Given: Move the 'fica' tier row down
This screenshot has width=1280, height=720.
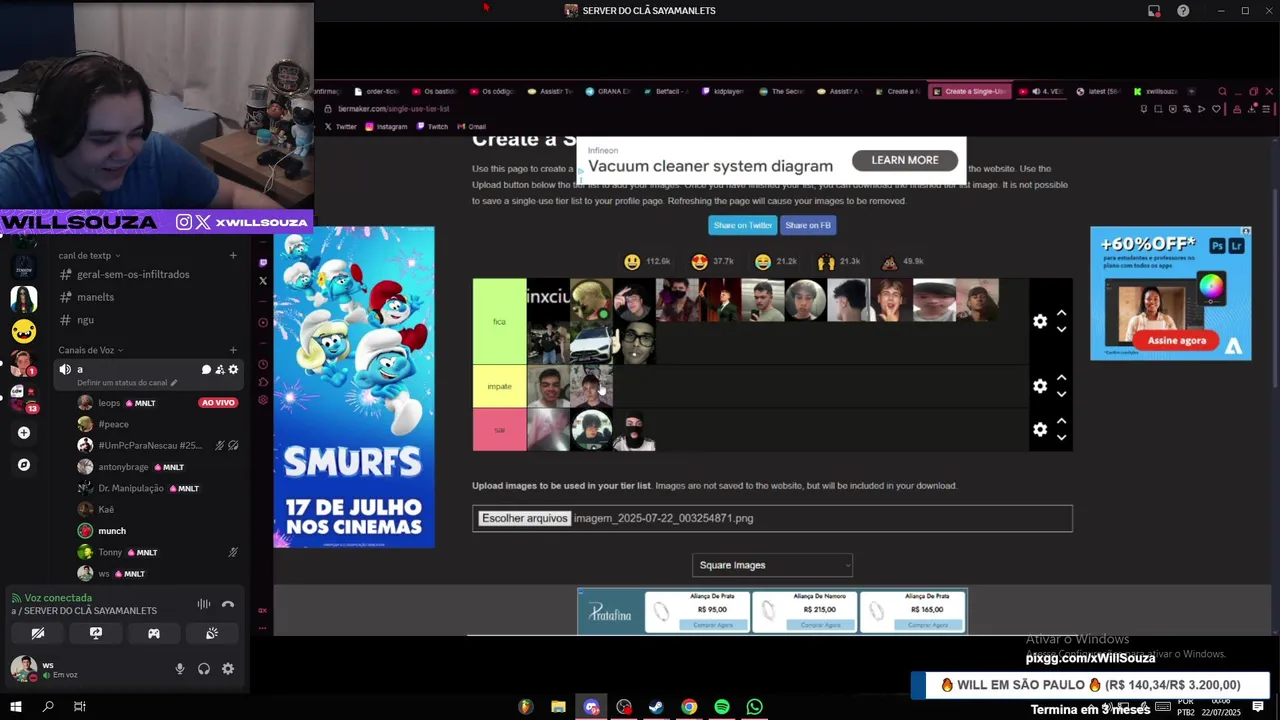Looking at the screenshot, I should pos(1062,329).
